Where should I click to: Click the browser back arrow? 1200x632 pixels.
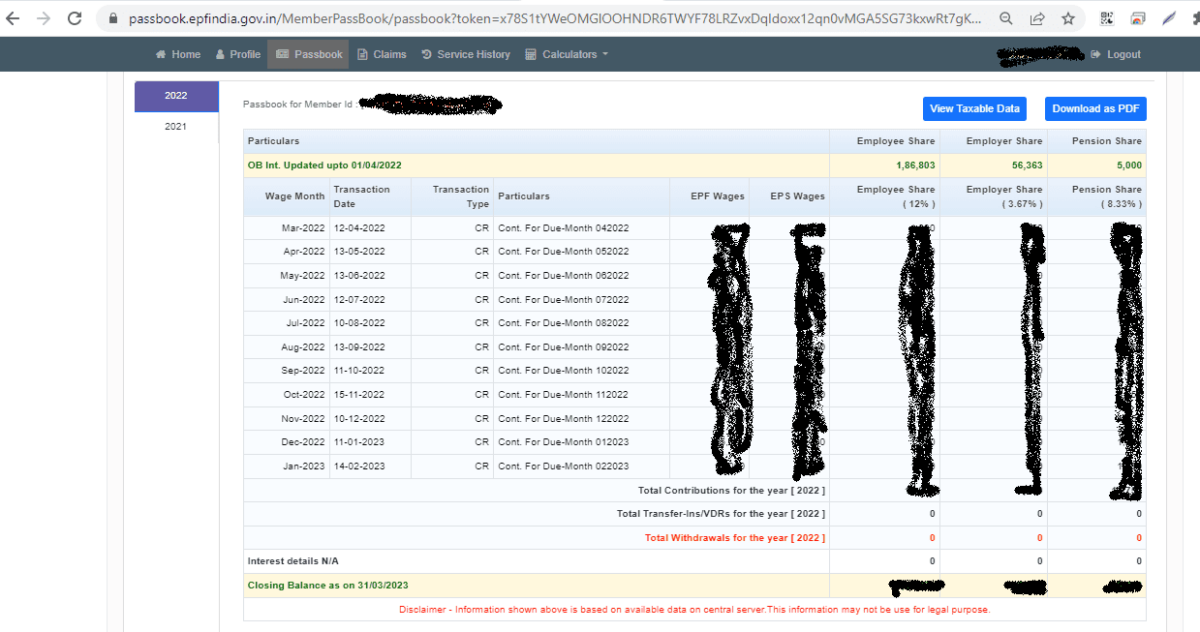[13, 18]
